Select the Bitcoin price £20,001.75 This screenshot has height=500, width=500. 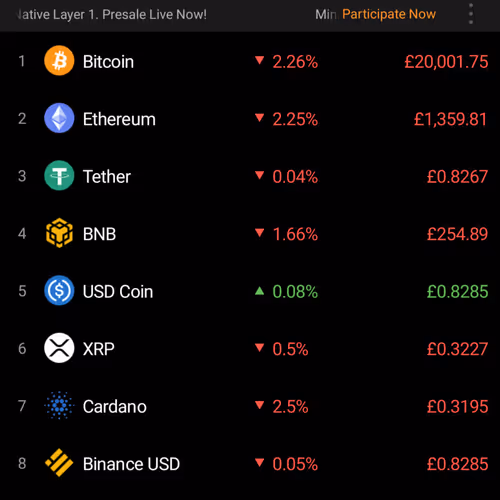[x=446, y=62]
